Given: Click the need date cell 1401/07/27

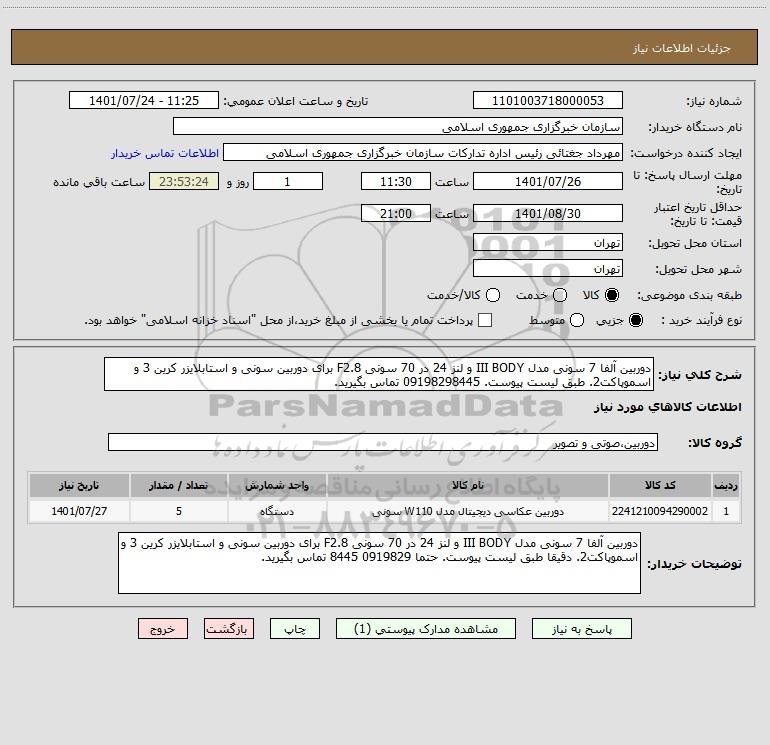Looking at the screenshot, I should pos(79,511).
